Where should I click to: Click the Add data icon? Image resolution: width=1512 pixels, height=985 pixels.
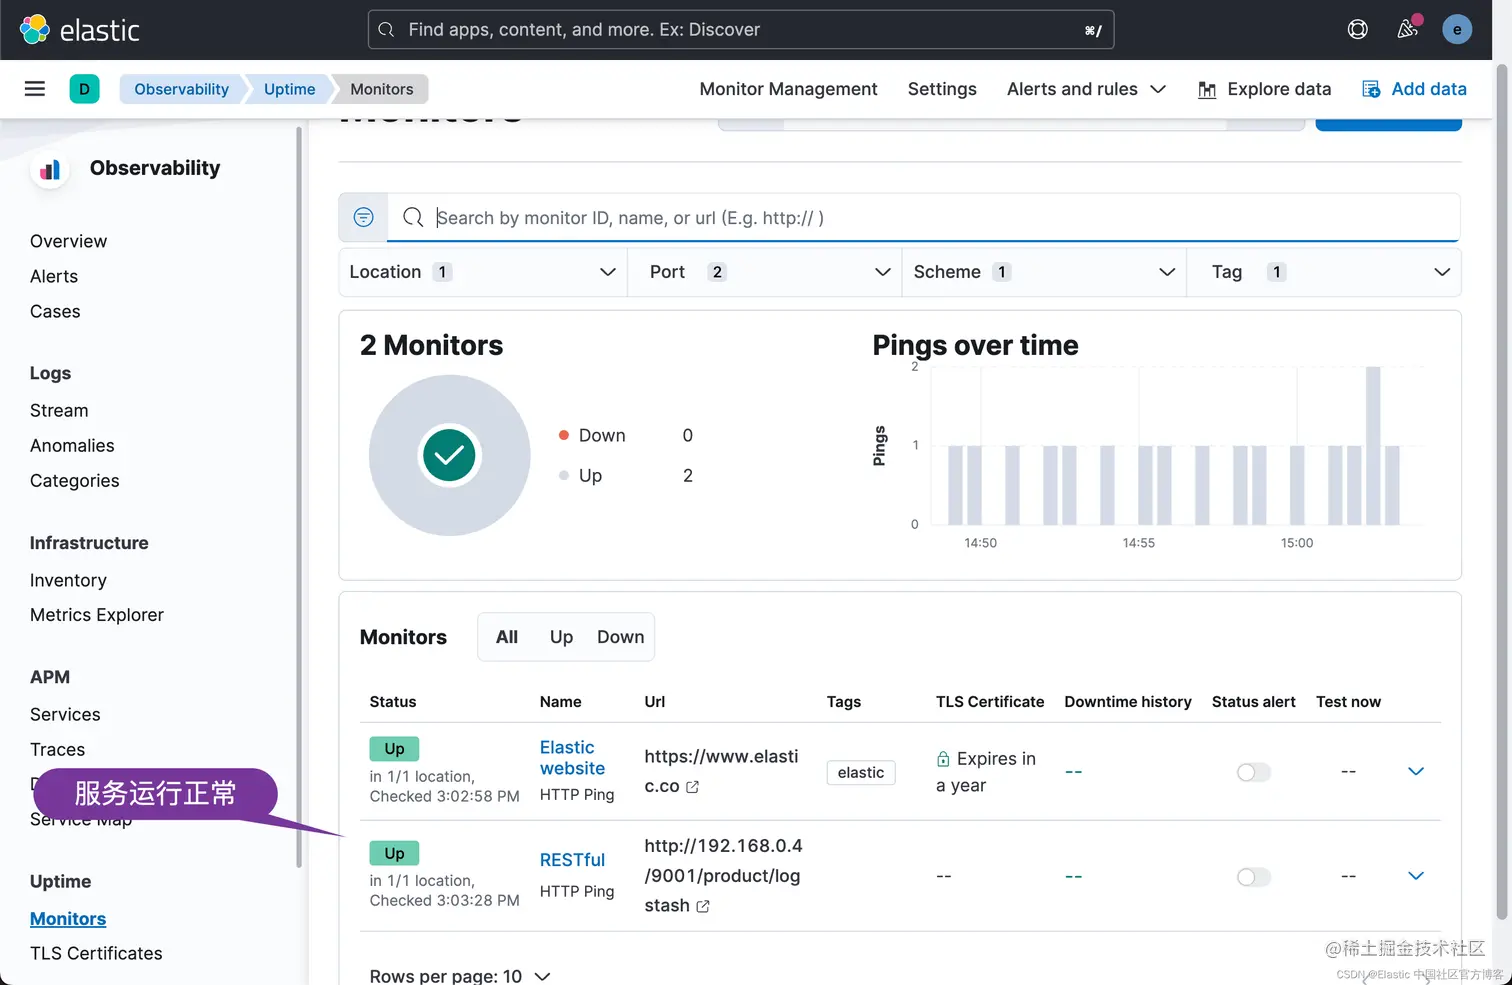coord(1371,89)
